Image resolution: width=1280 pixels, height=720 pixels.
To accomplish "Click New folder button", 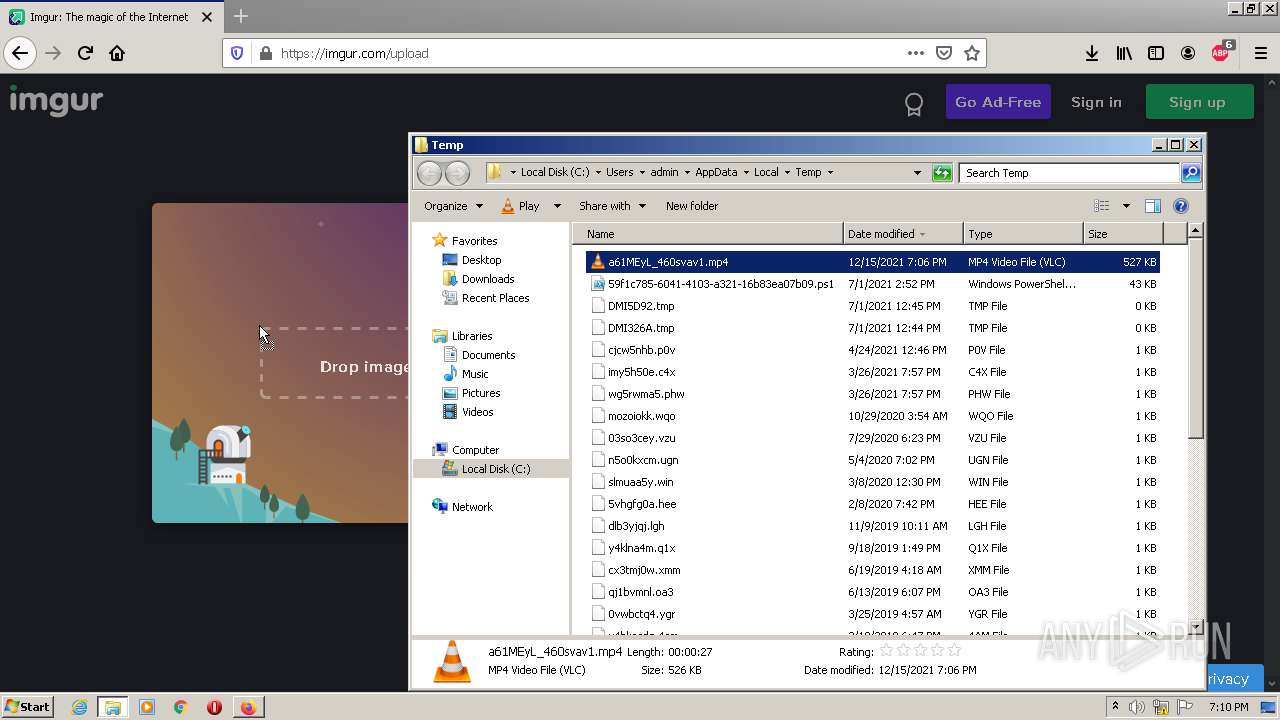I will pyautogui.click(x=692, y=206).
